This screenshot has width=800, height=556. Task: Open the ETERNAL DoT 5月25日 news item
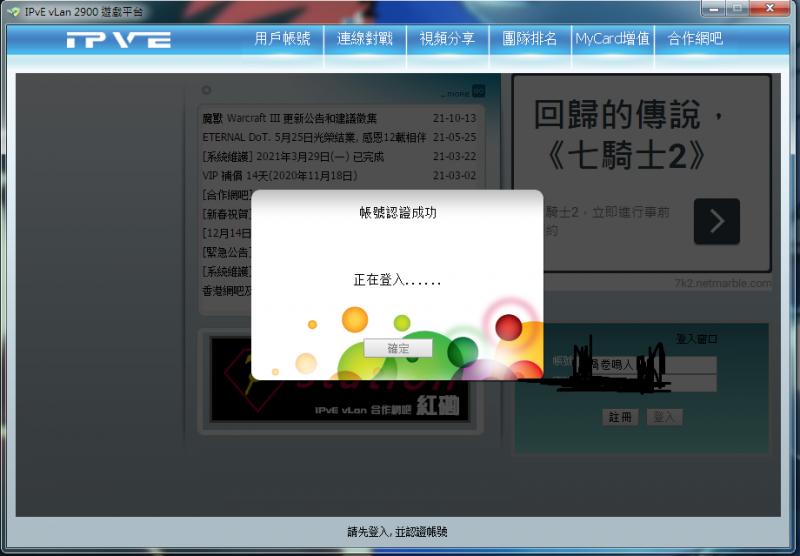pos(314,137)
